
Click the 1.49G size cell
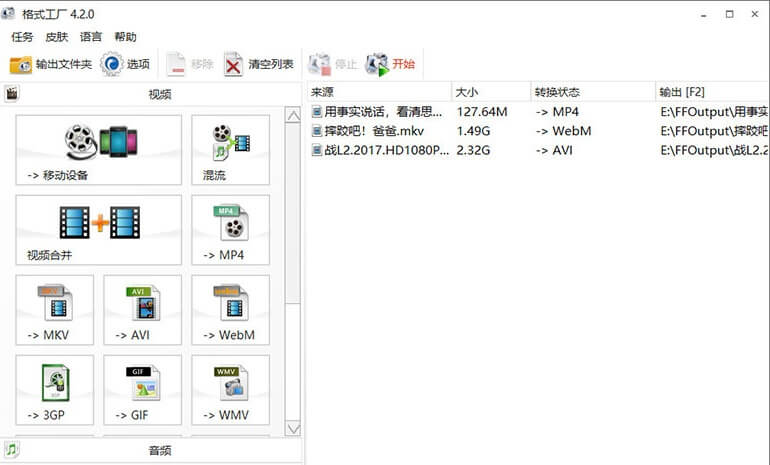473,131
